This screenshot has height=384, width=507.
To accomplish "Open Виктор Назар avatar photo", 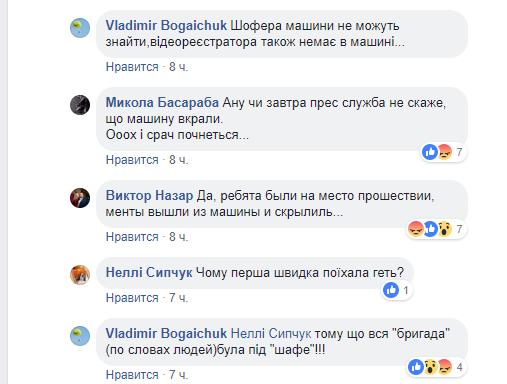I will [80, 198].
